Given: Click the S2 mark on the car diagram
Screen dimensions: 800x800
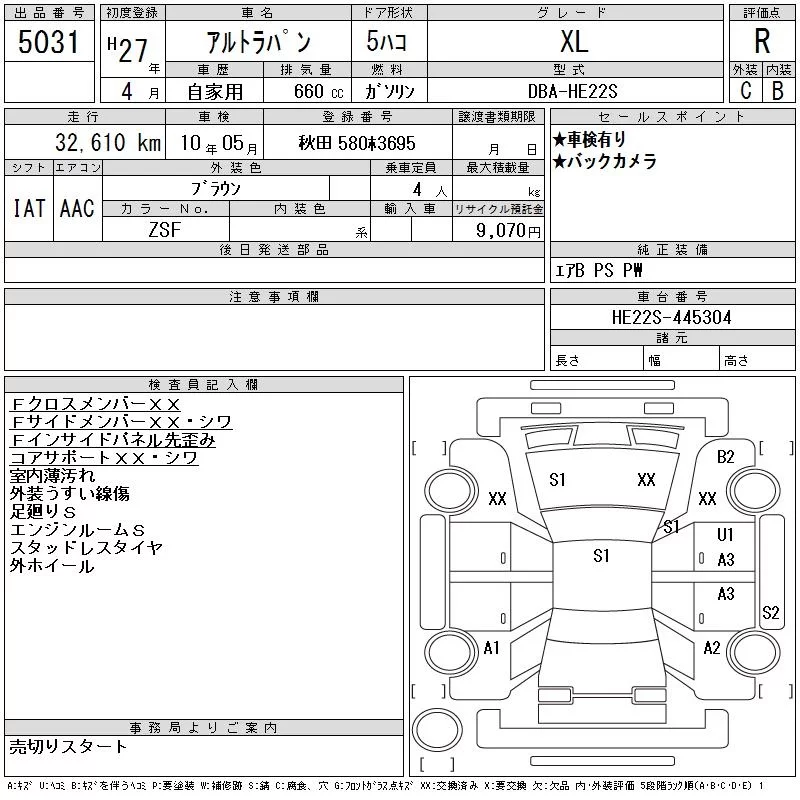Looking at the screenshot, I should [x=770, y=612].
